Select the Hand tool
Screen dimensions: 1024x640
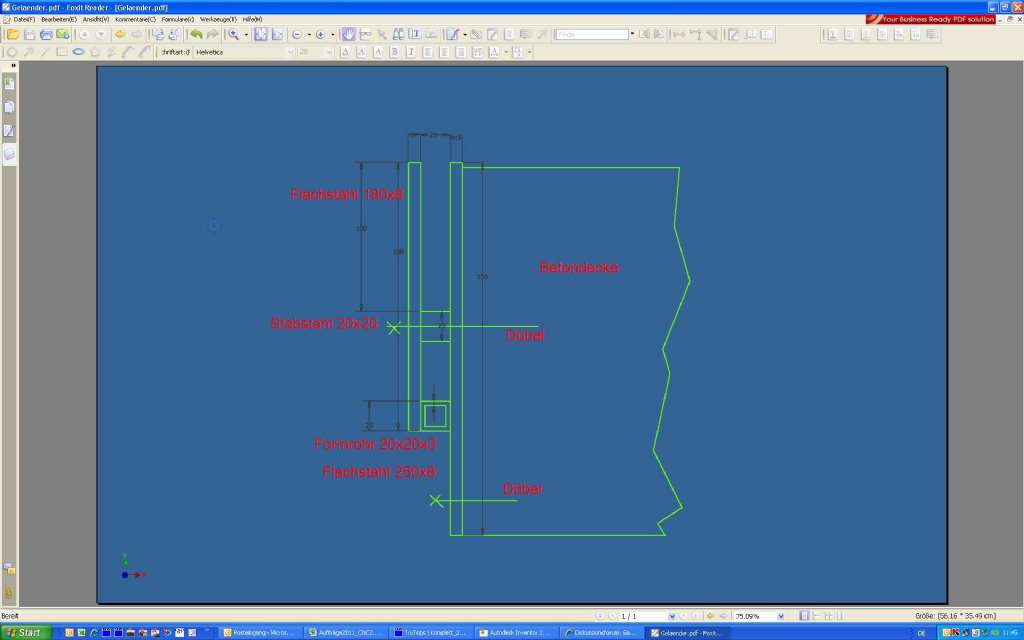[x=349, y=35]
